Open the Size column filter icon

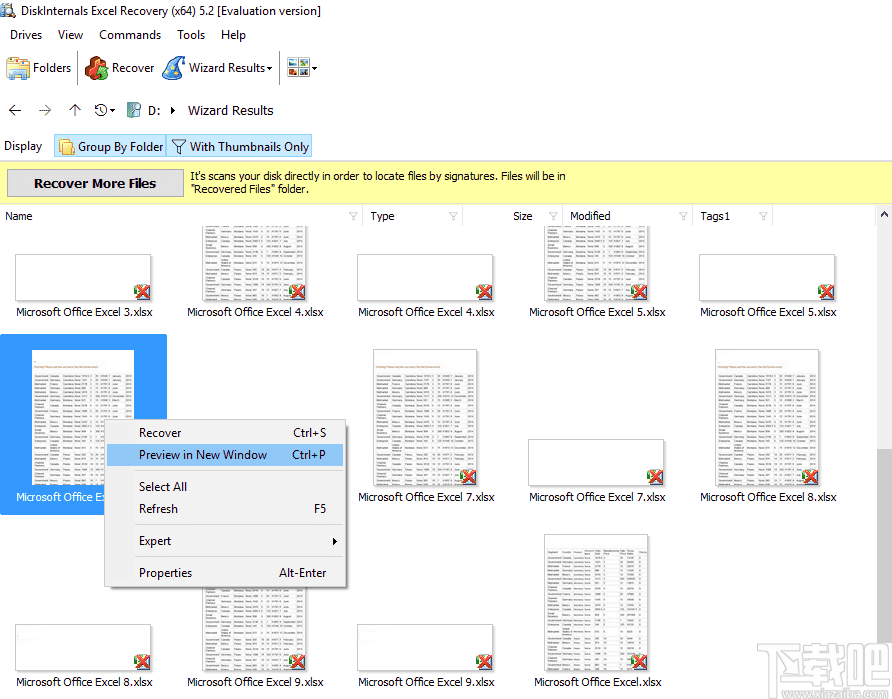(553, 216)
